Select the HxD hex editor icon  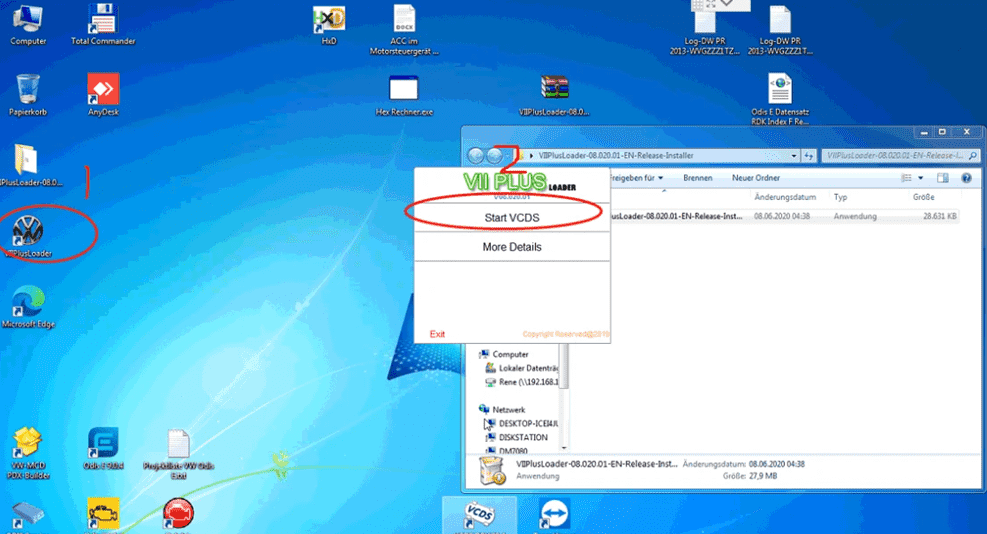(x=328, y=22)
